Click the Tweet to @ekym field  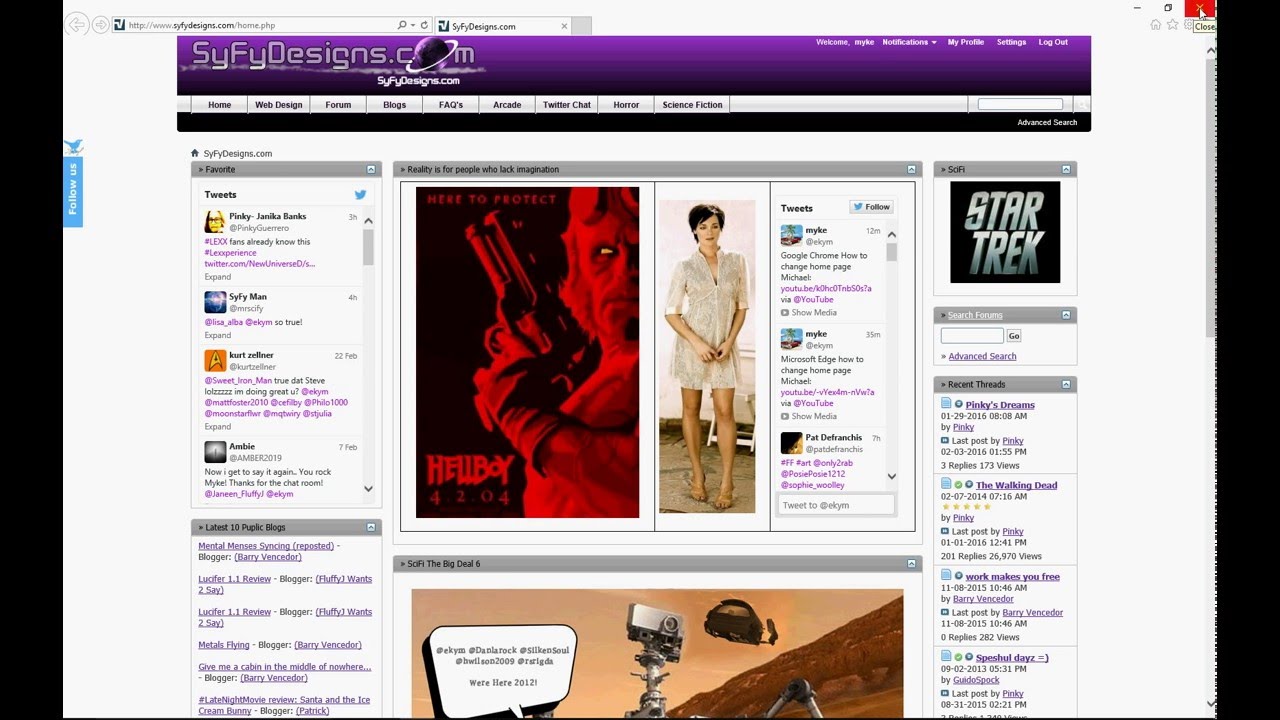click(x=837, y=505)
